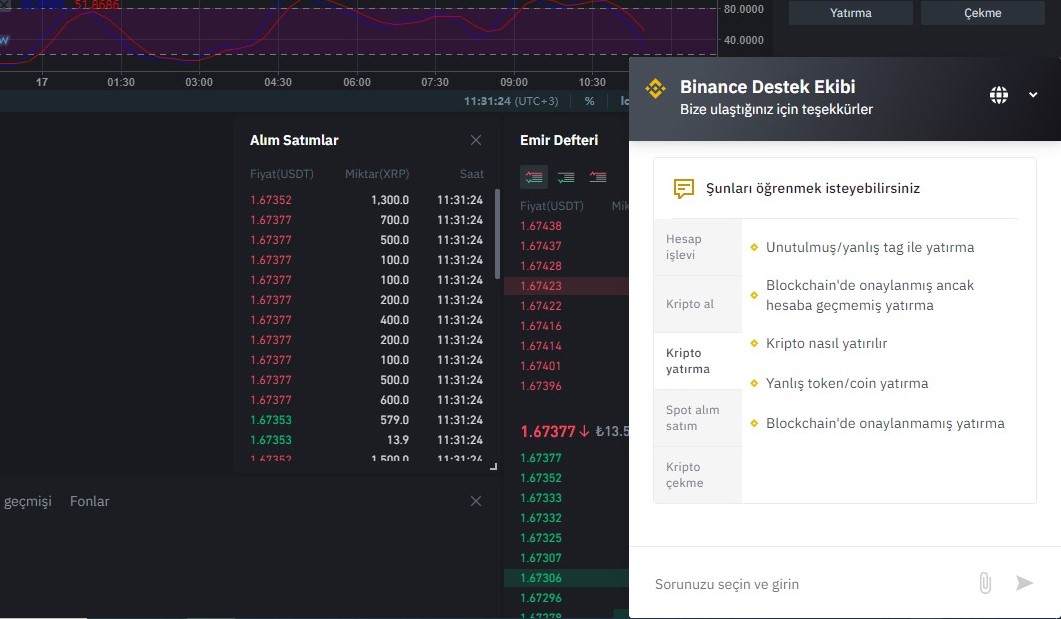1061x619 pixels.
Task: Close the Alım Satımlar panel
Action: [476, 140]
